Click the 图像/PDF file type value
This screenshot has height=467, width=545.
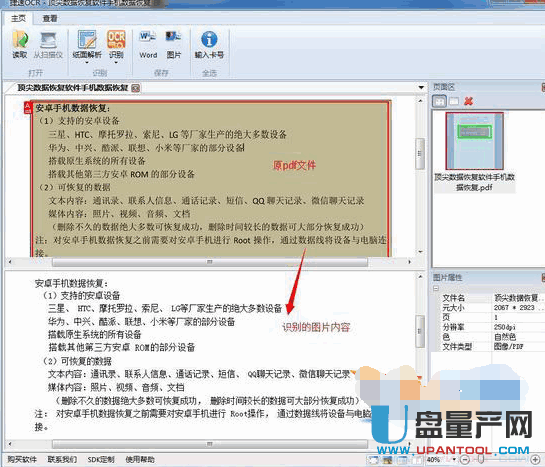tap(509, 346)
